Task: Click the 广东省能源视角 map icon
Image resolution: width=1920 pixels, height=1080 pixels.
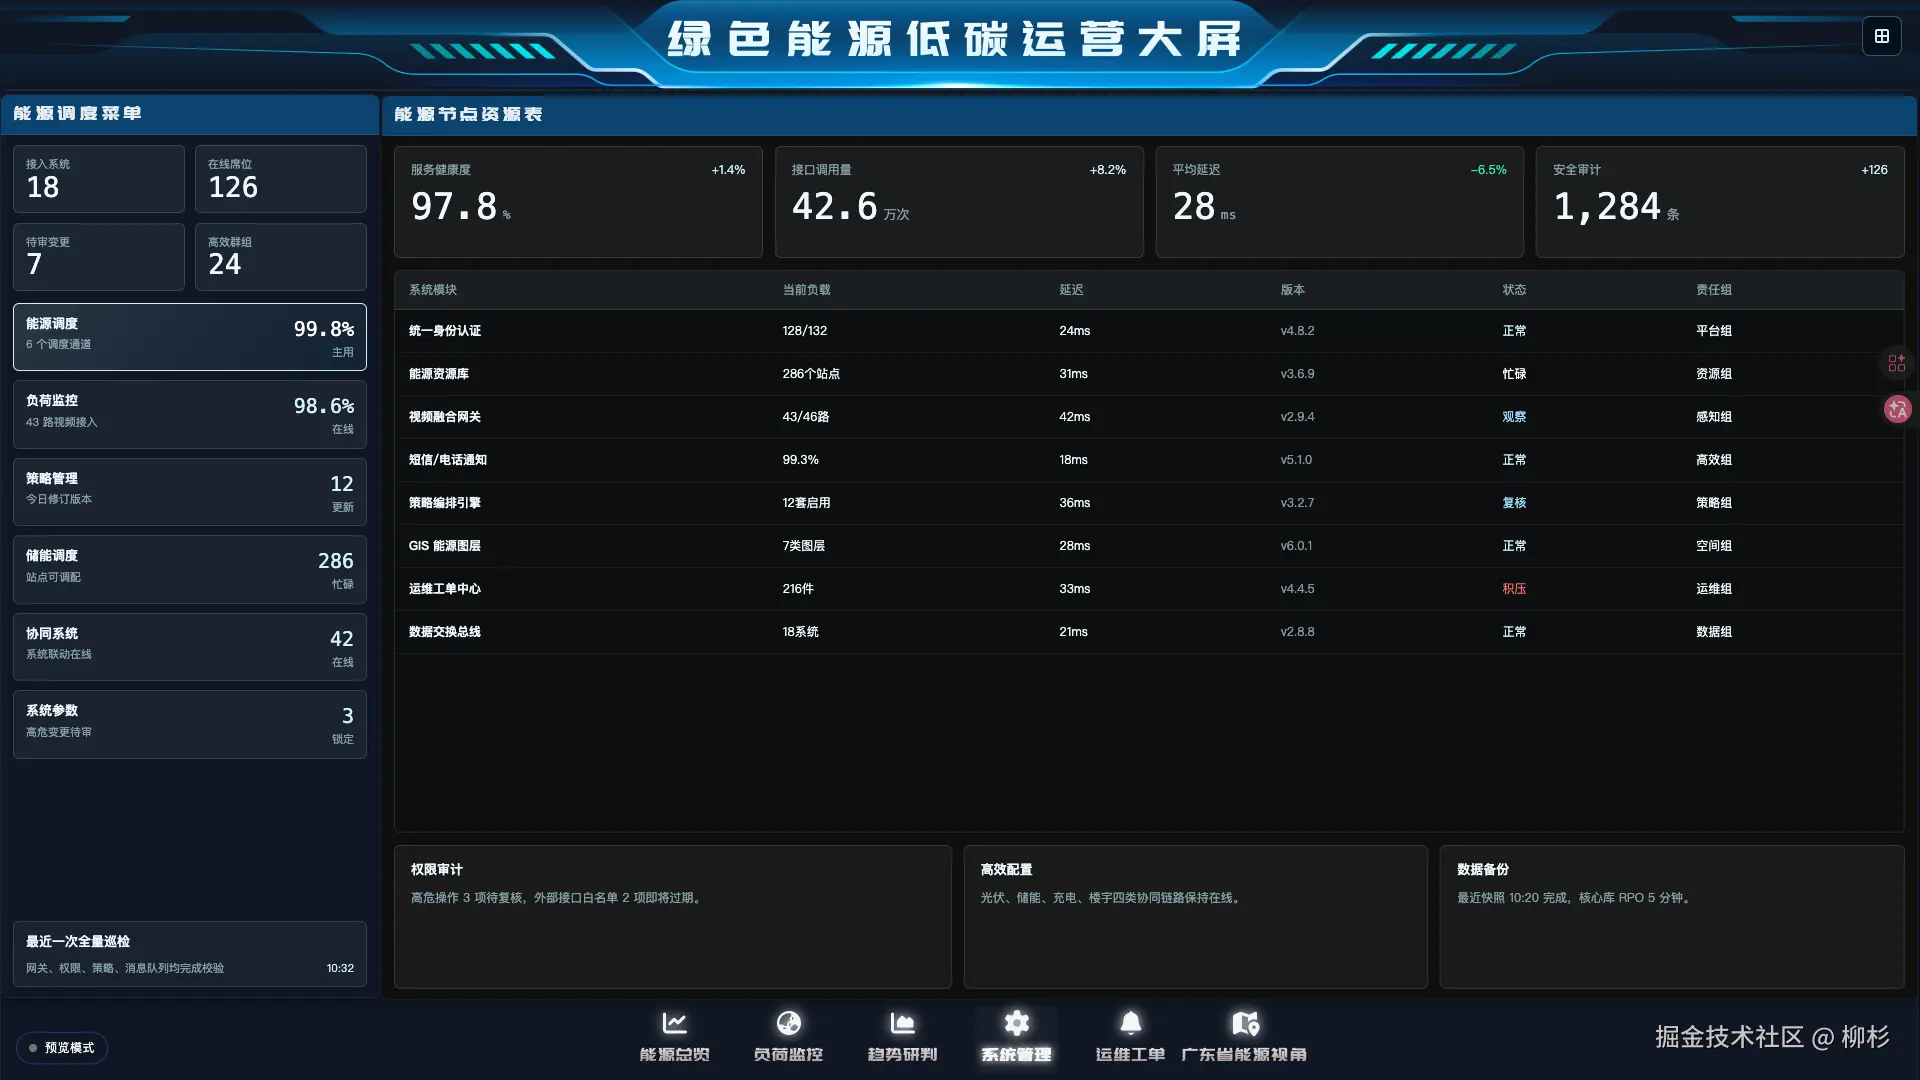Action: tap(1245, 1023)
